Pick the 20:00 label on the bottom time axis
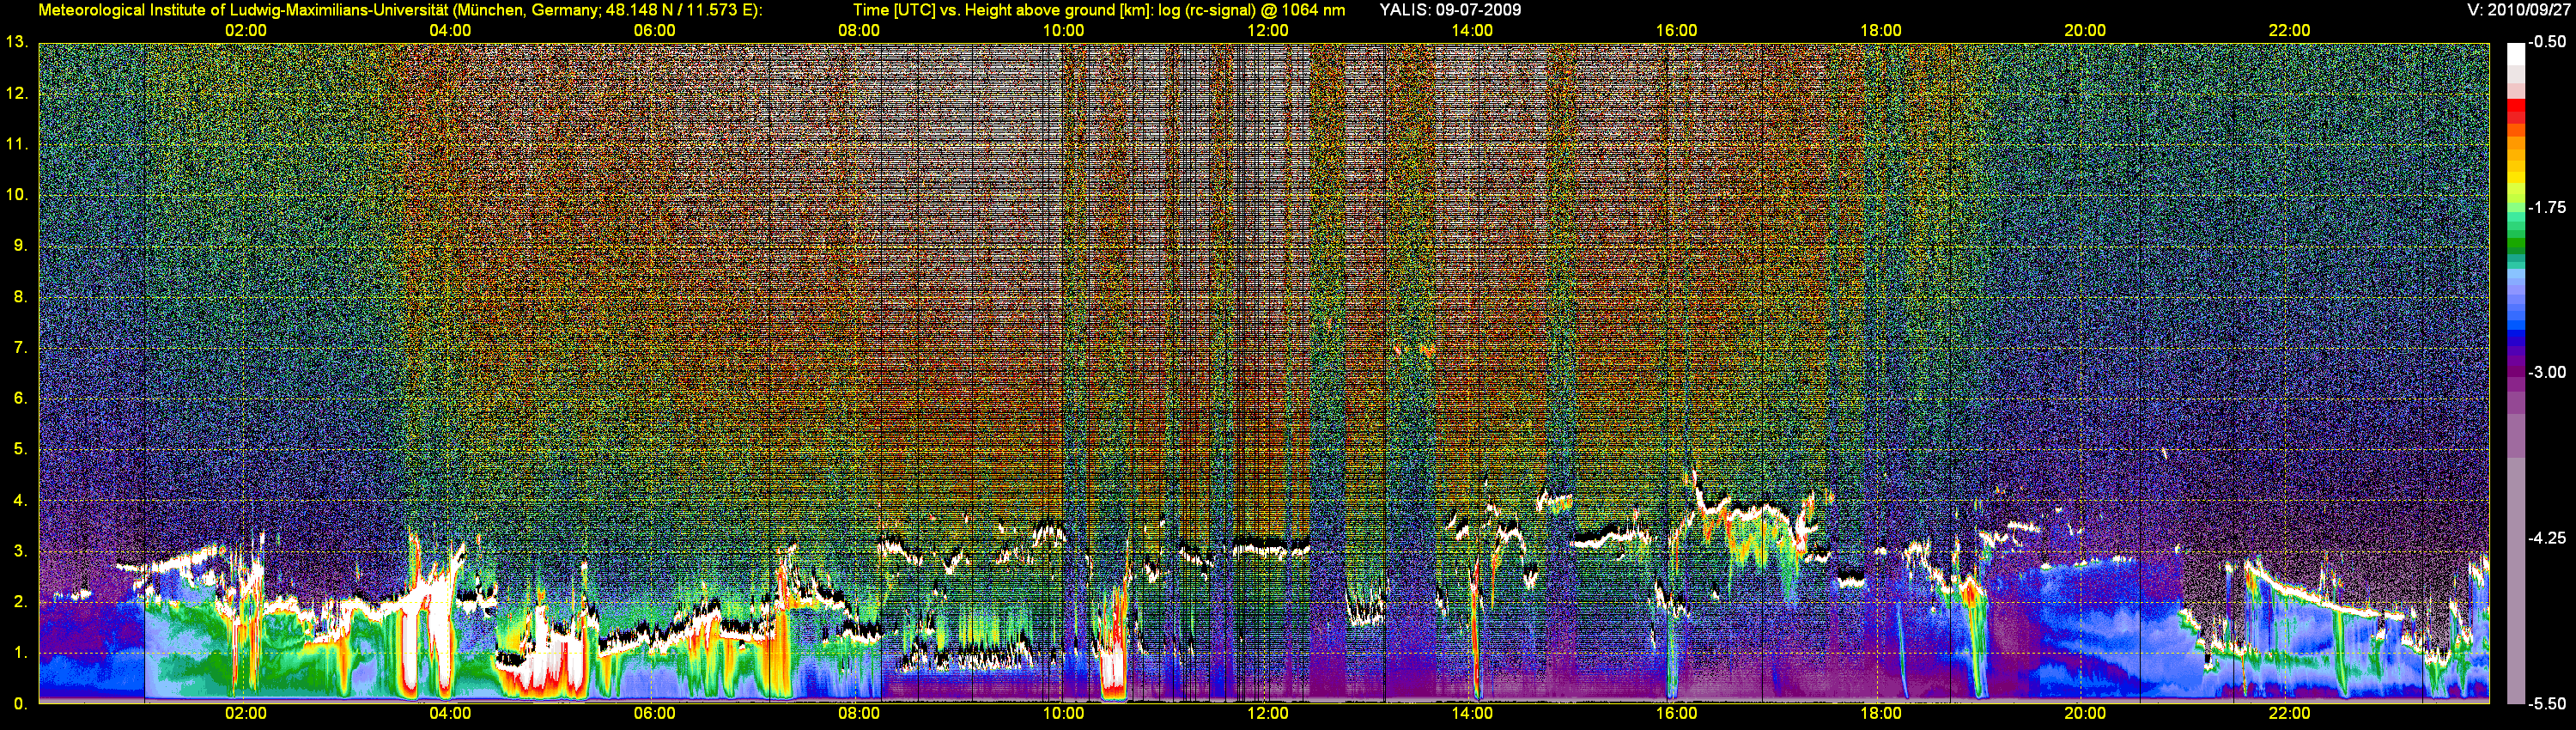 pos(2085,714)
